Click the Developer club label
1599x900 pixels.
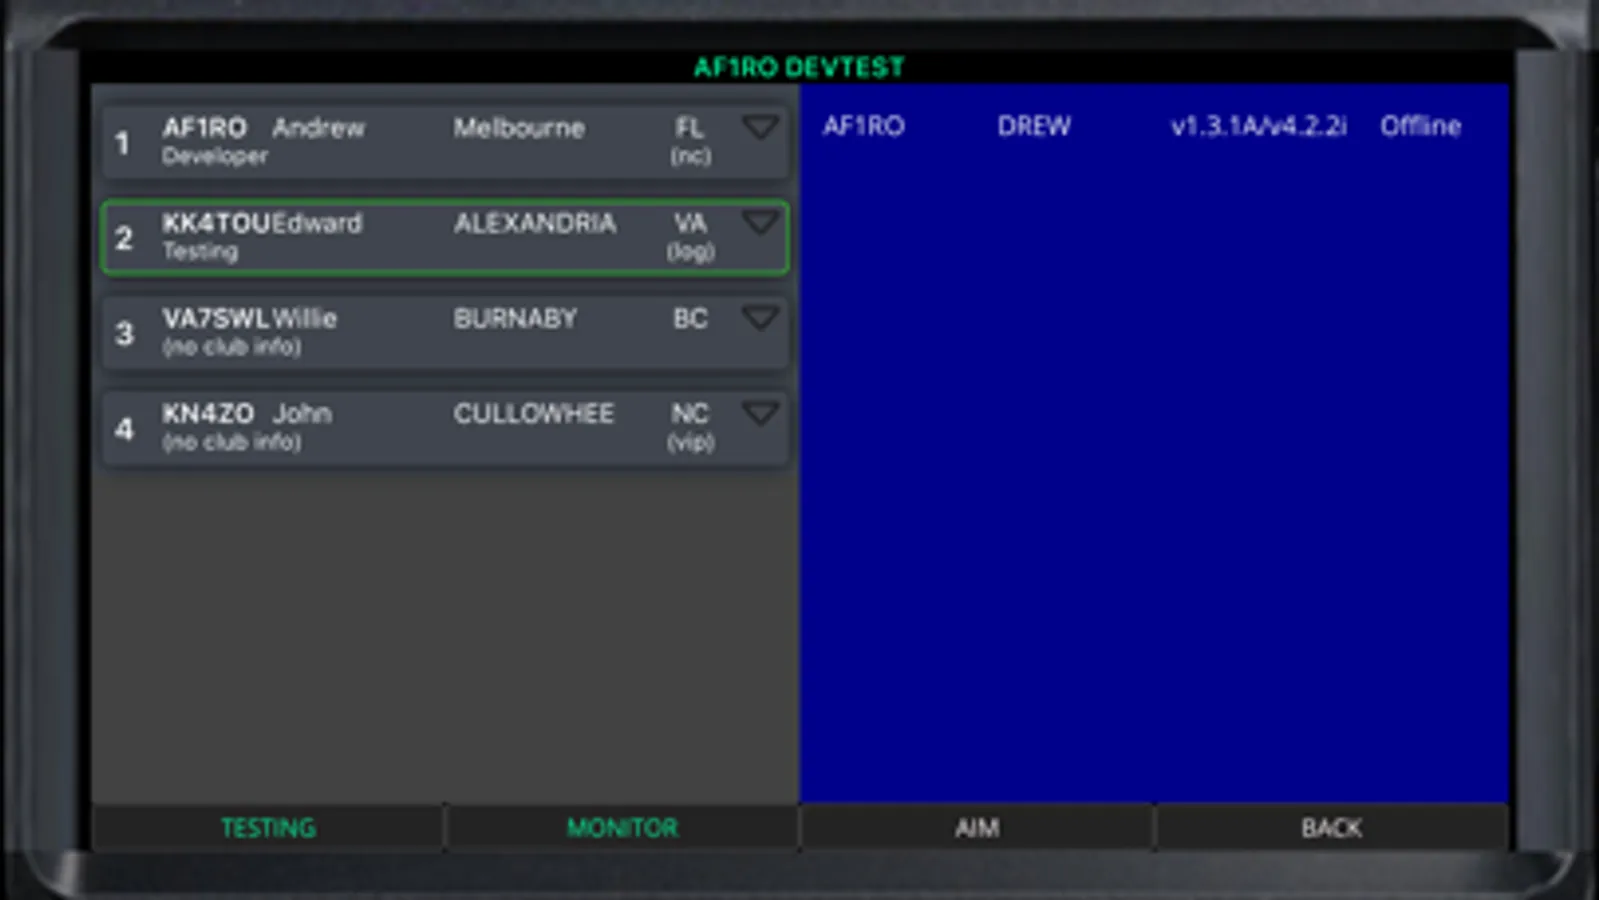coord(215,157)
